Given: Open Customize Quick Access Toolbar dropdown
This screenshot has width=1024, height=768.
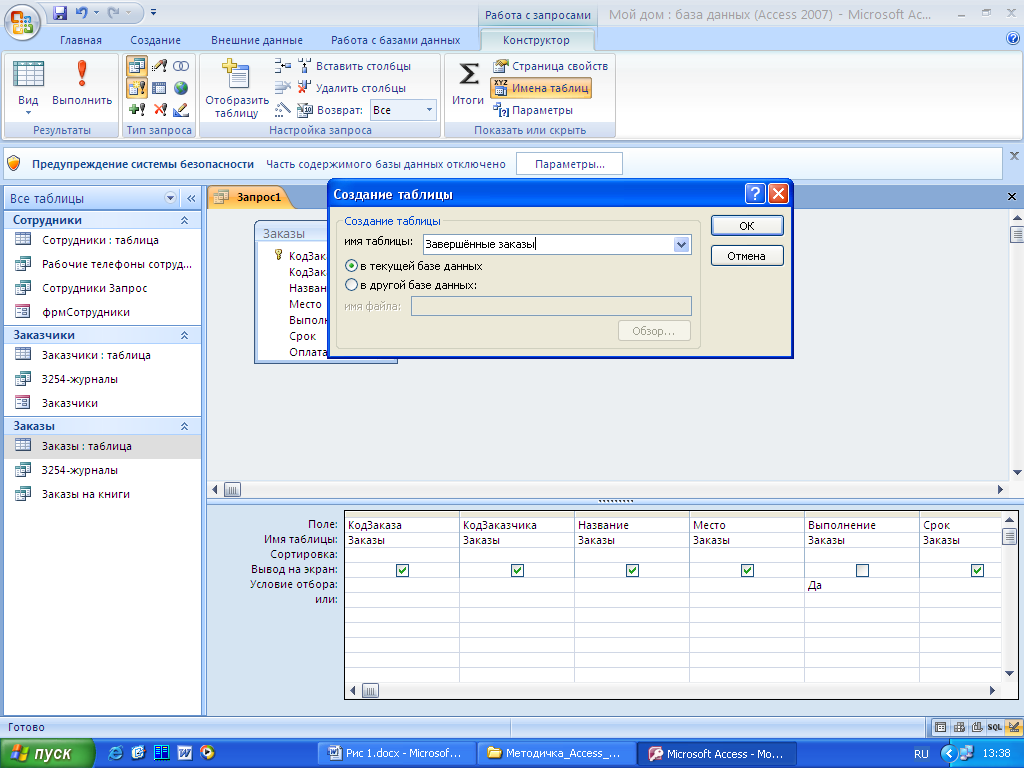Looking at the screenshot, I should [x=153, y=12].
